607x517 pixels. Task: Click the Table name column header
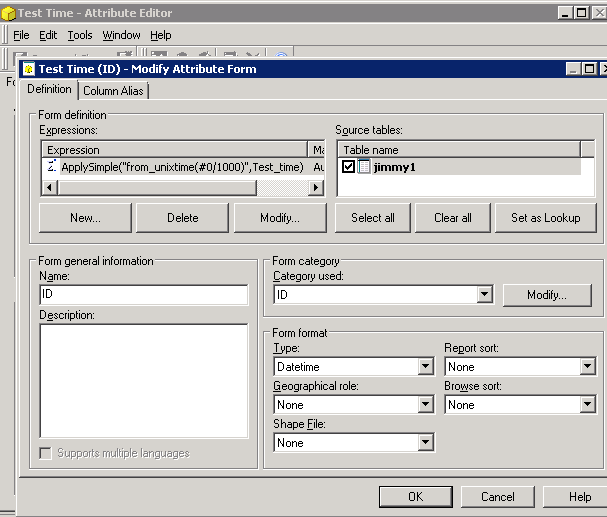tap(459, 150)
